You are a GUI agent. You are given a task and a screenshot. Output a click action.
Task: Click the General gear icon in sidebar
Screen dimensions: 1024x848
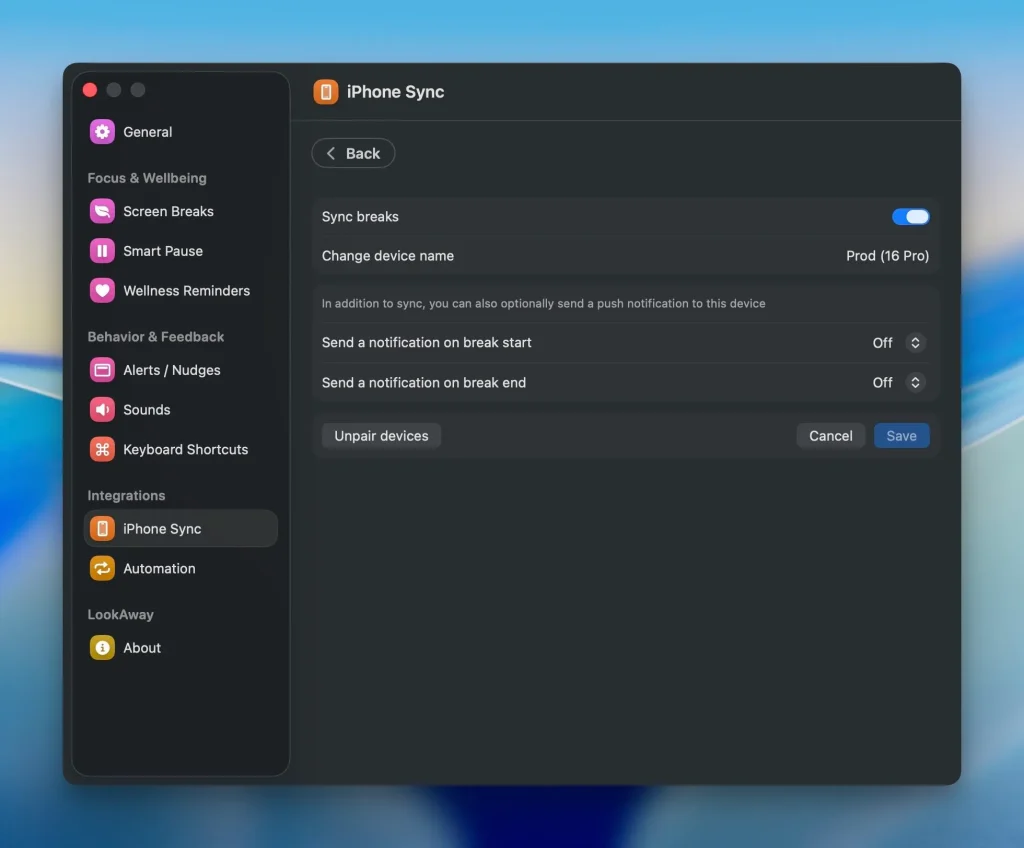(102, 132)
